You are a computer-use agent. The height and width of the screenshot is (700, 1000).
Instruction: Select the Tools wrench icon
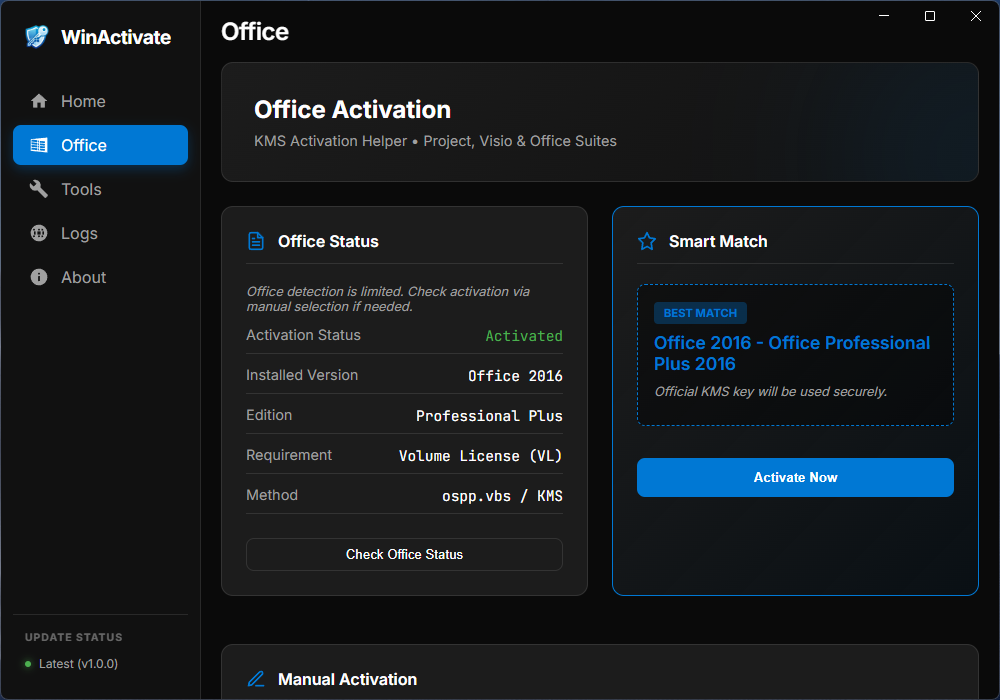coord(39,189)
